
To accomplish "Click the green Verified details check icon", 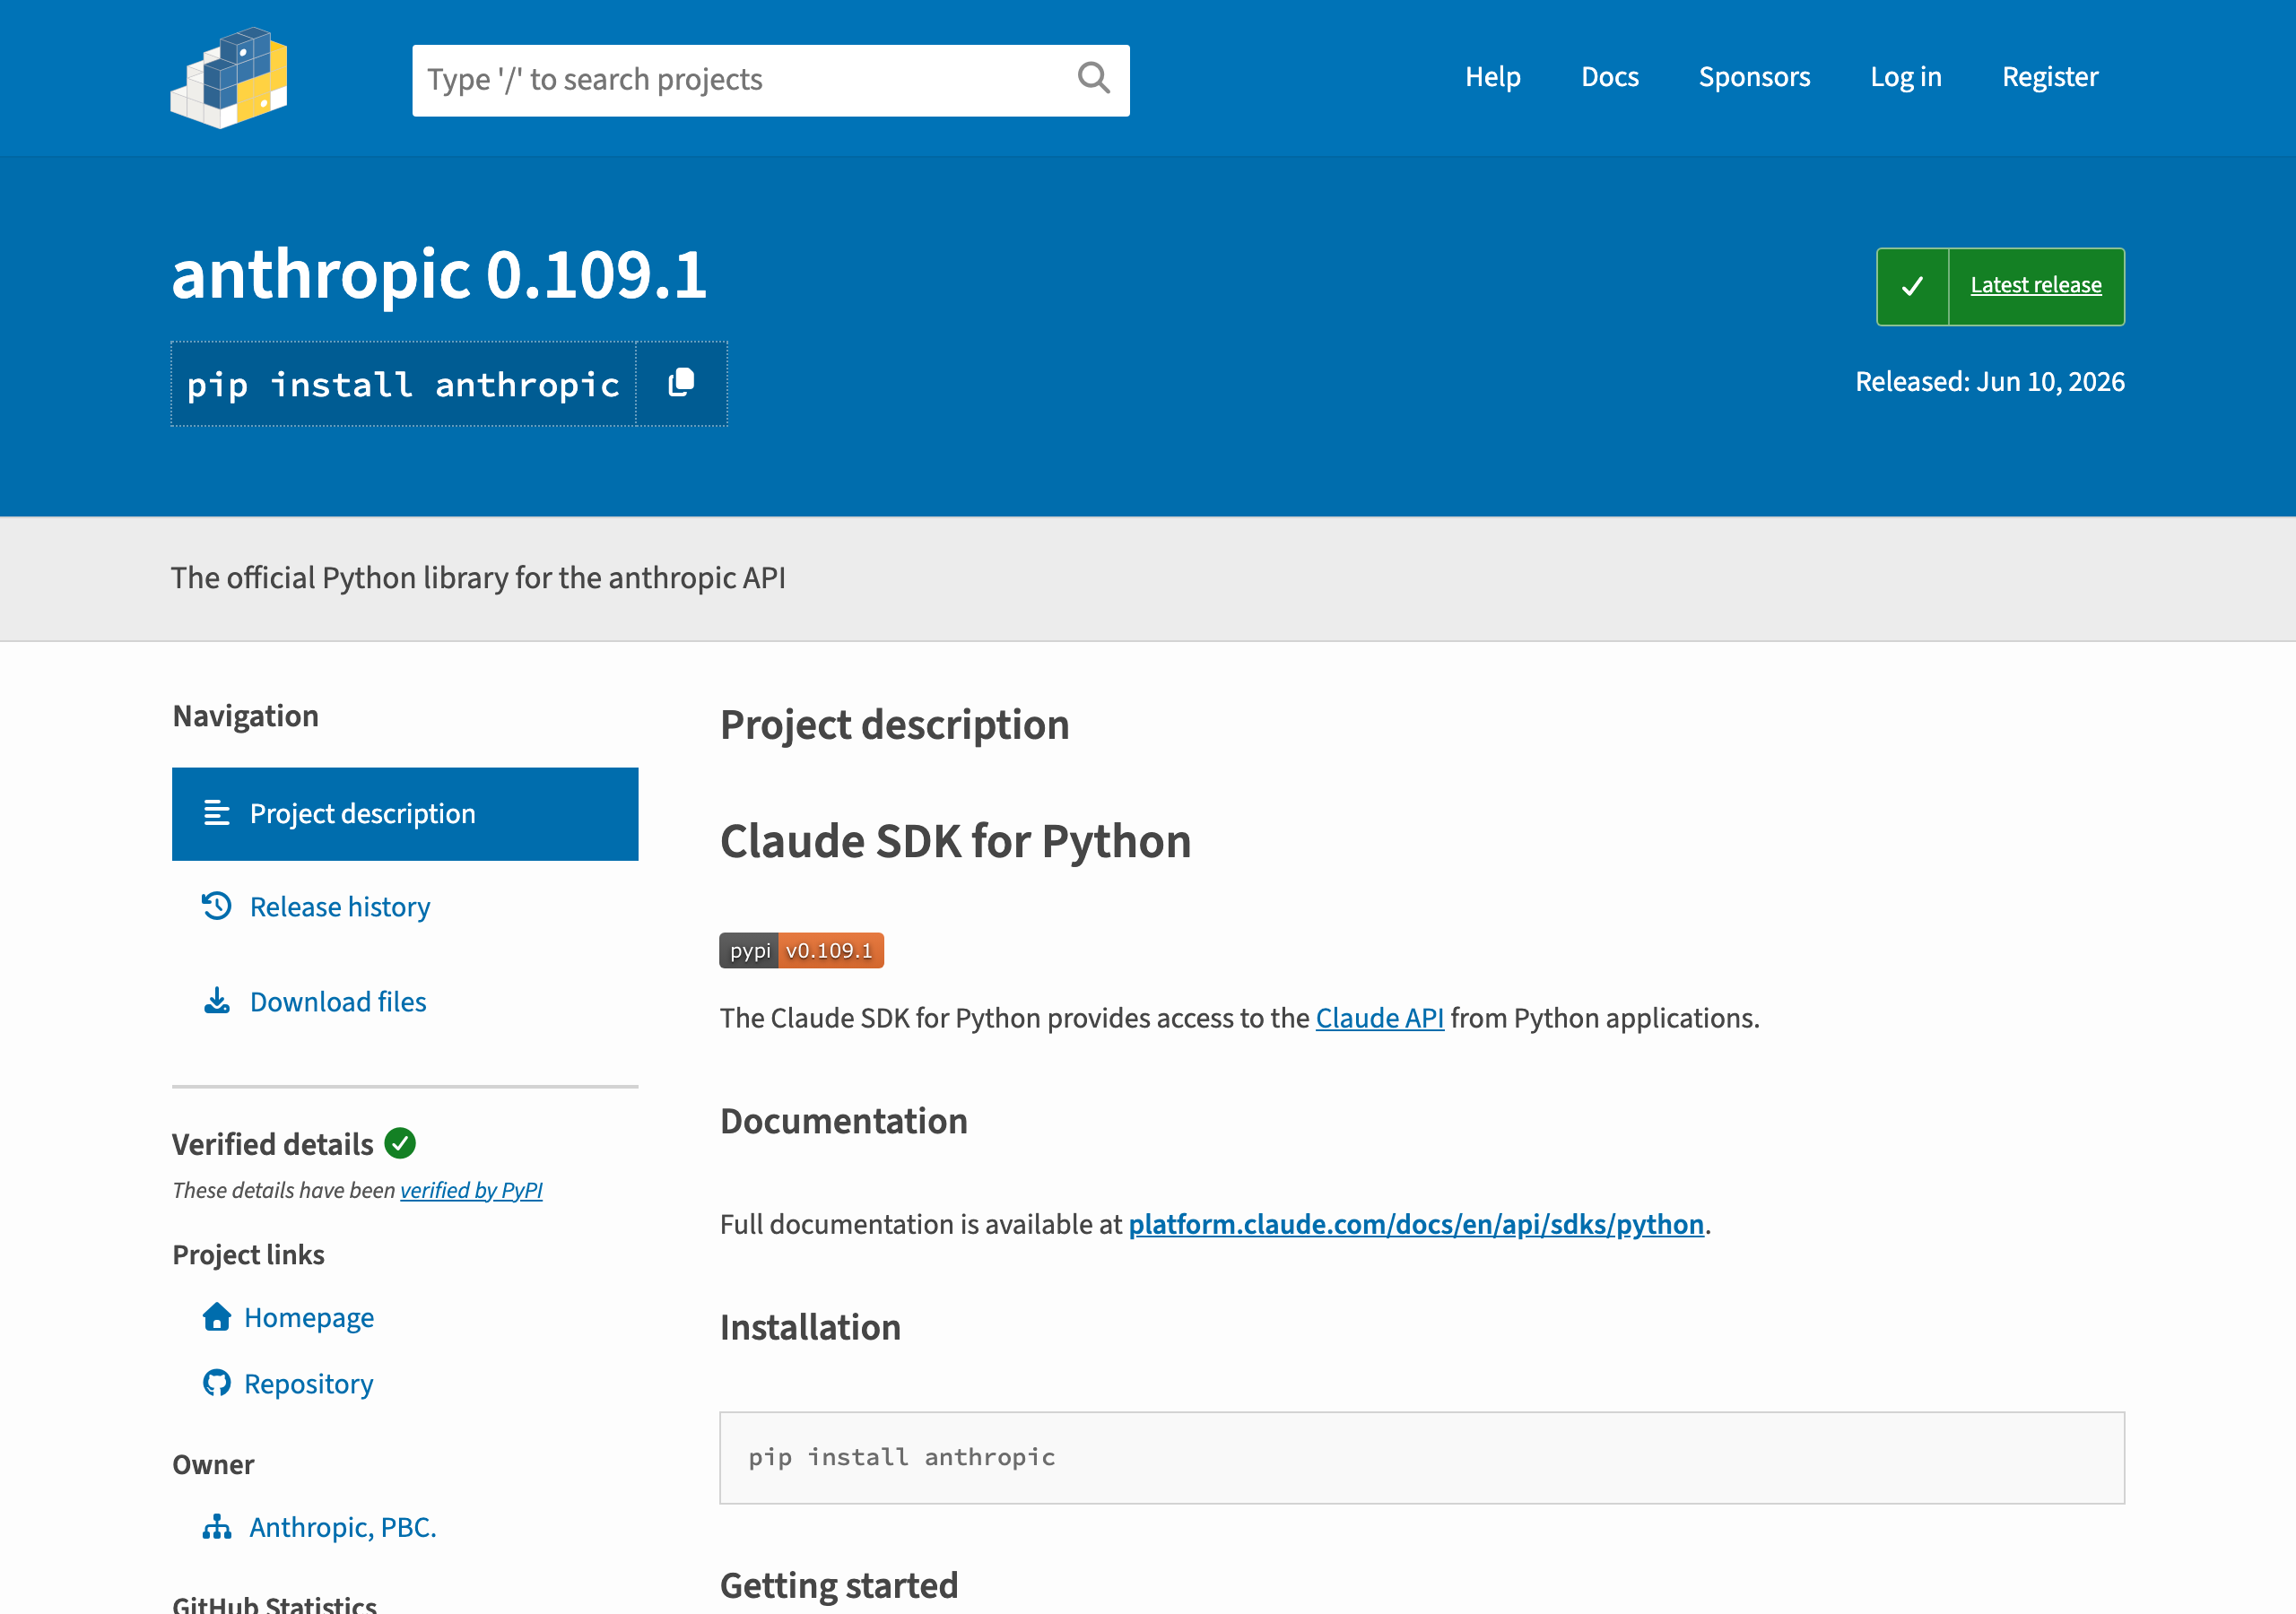I will click(400, 1143).
